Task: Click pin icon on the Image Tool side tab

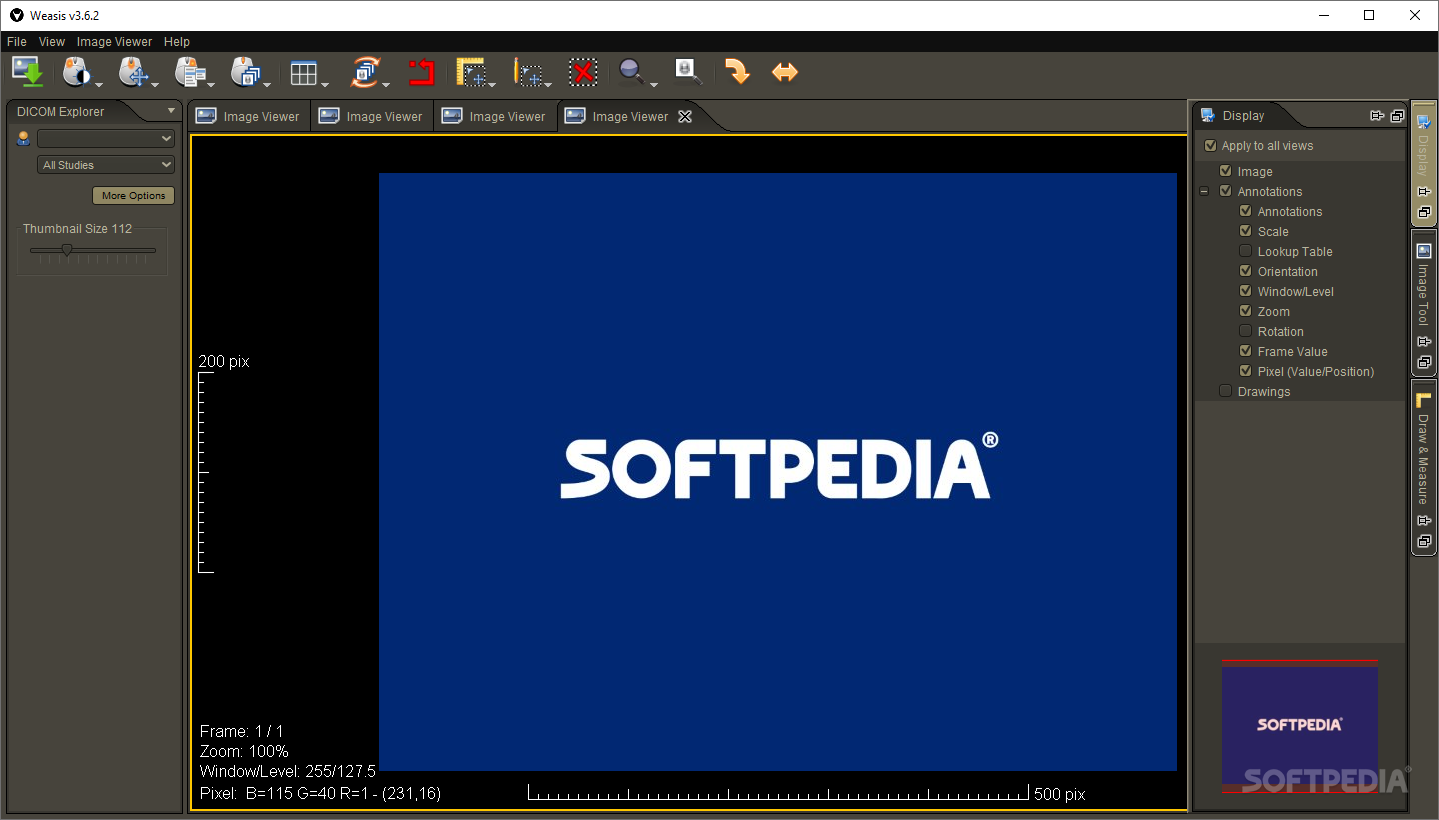Action: click(1424, 342)
